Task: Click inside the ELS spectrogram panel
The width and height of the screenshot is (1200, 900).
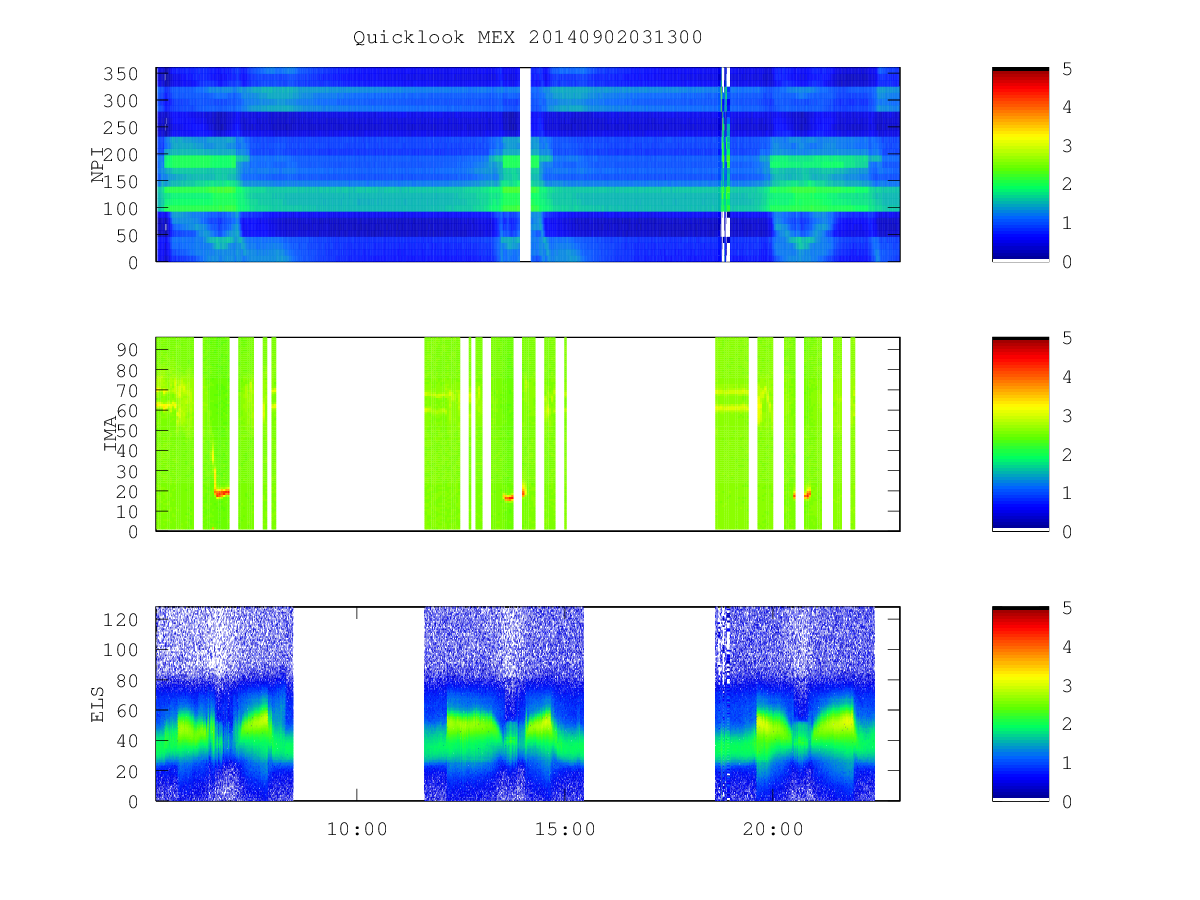Action: (x=528, y=704)
